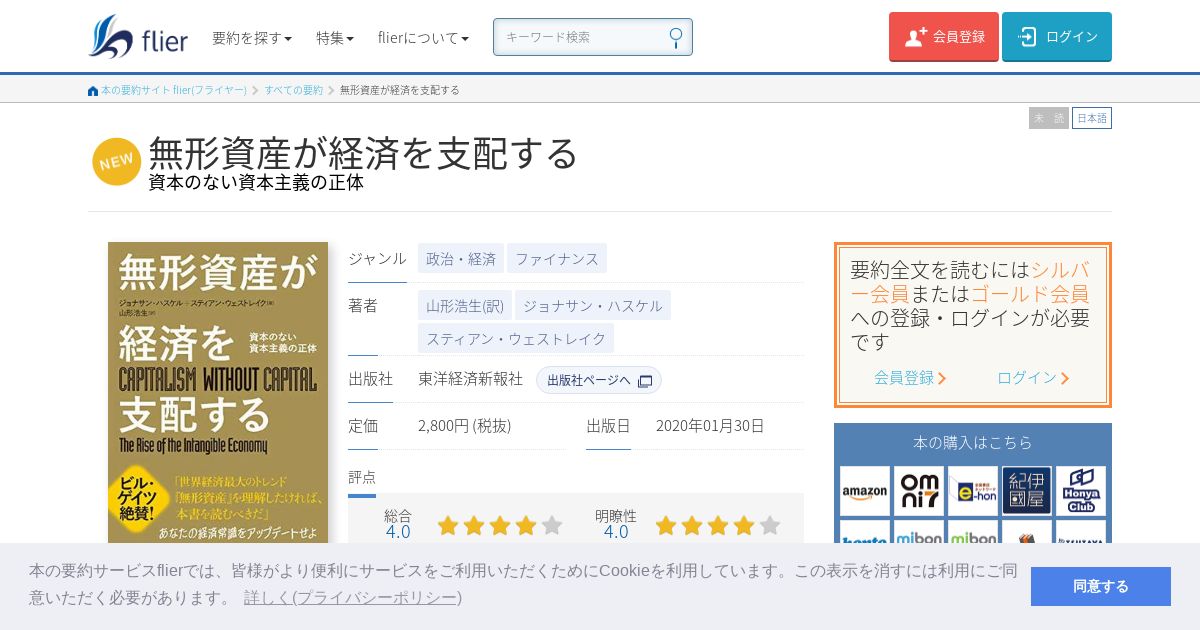Open 本の要約サイト flier breadcrumb home link
1200x630 pixels.
167,90
